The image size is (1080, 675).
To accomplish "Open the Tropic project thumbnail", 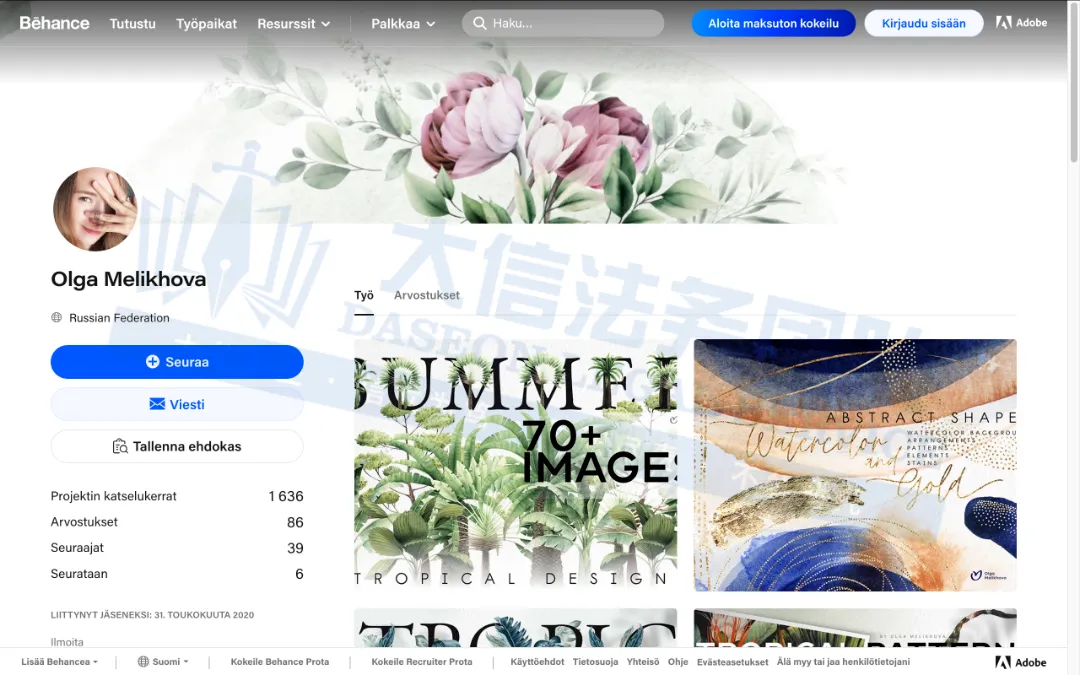I will (515, 627).
